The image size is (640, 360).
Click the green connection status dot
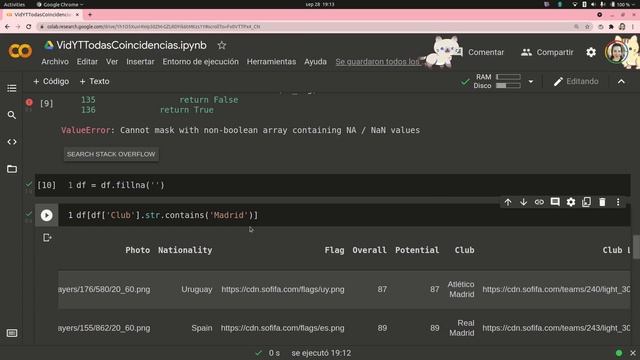click(619, 353)
